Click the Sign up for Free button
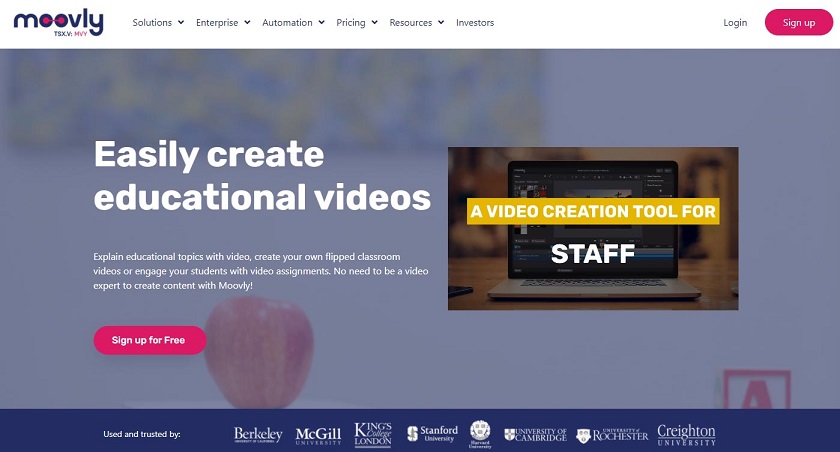Image resolution: width=840 pixels, height=452 pixels. click(149, 340)
